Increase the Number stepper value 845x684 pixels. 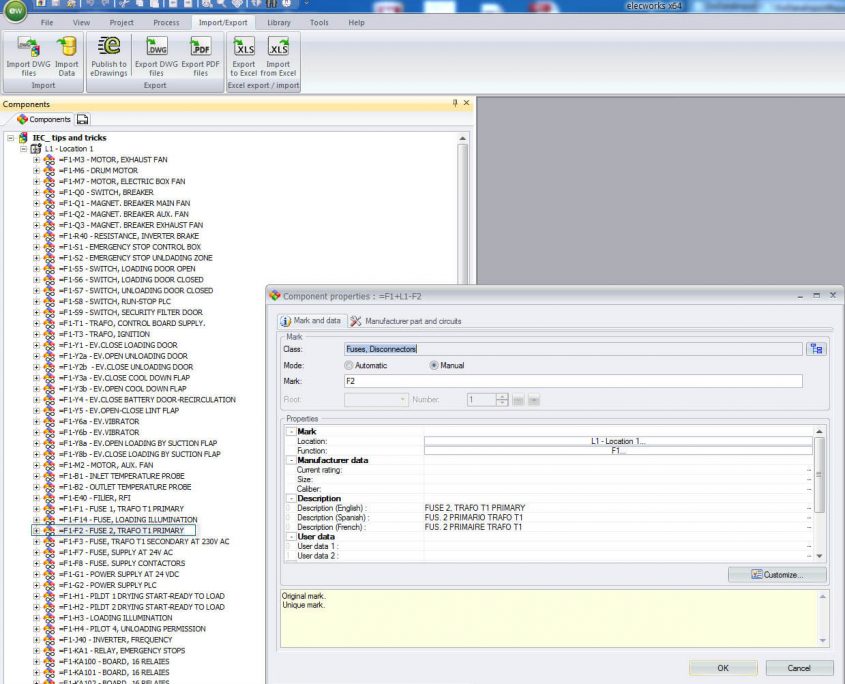(502, 397)
